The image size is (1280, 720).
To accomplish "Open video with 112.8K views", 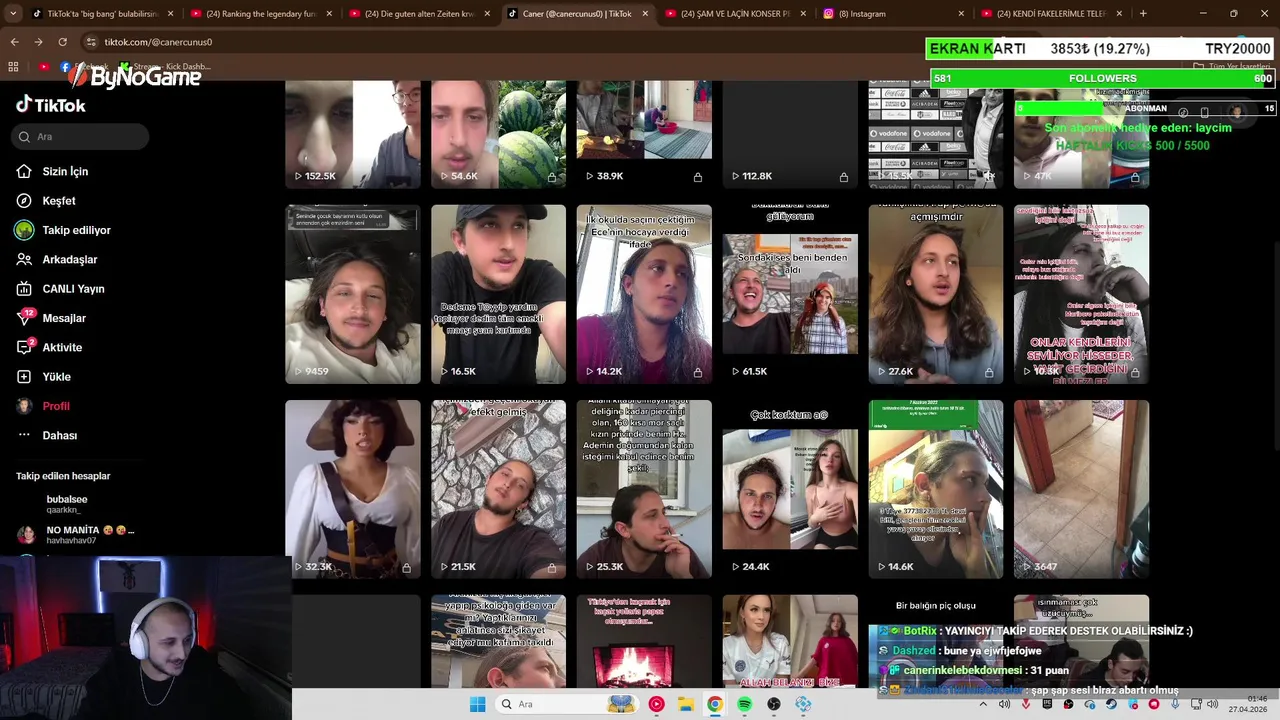I will point(790,134).
